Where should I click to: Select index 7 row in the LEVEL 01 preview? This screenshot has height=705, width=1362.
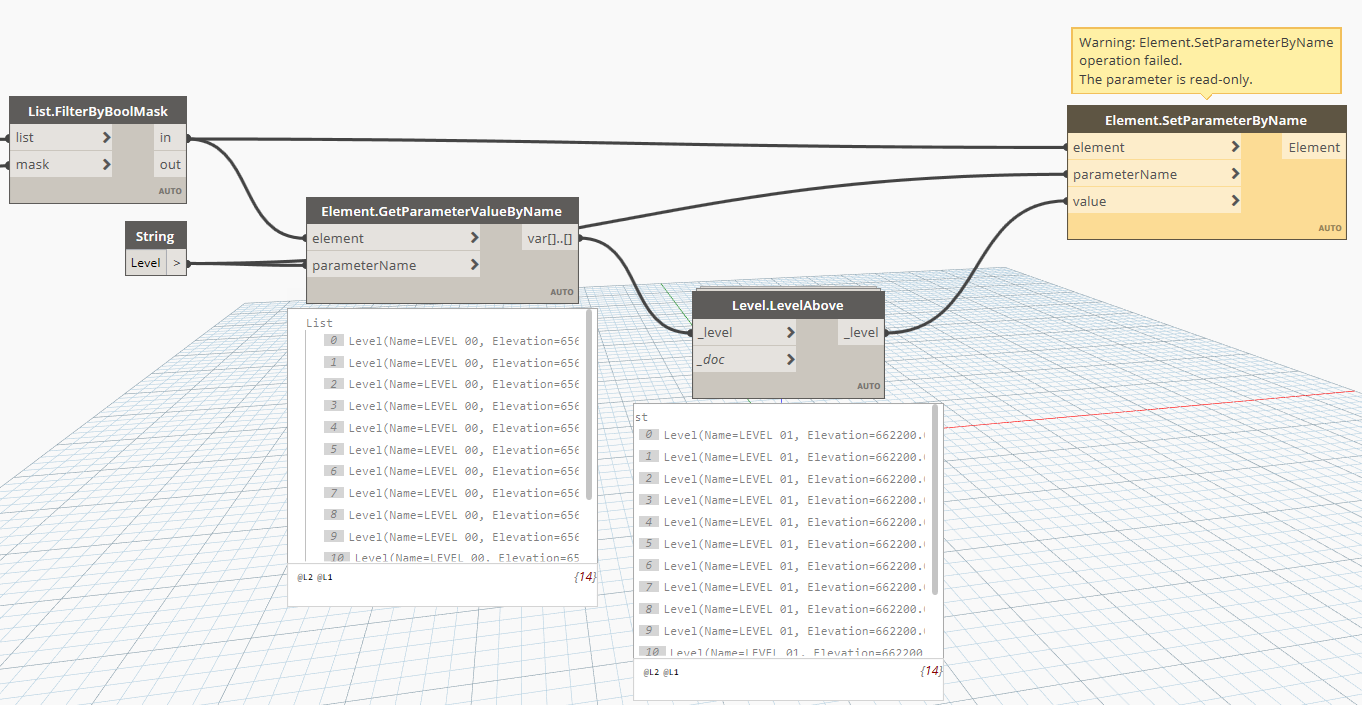click(783, 587)
